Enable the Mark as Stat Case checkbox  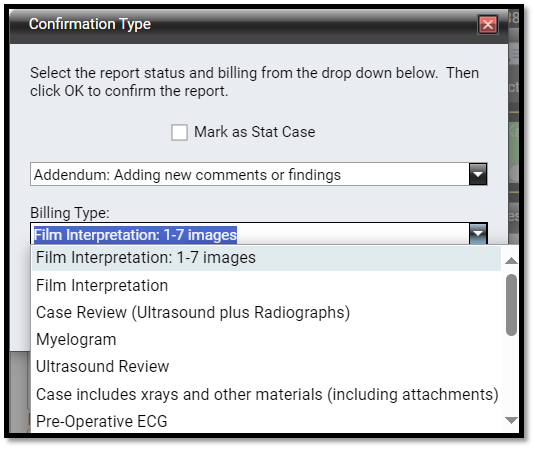(179, 132)
